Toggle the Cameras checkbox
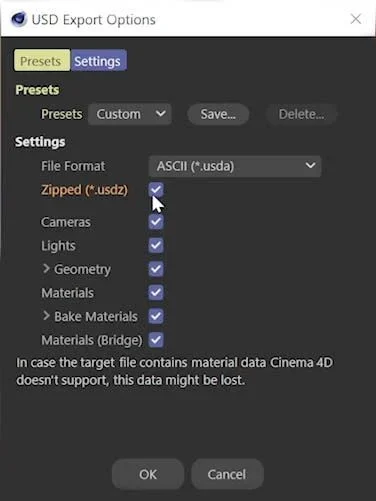This screenshot has width=376, height=501. click(156, 222)
